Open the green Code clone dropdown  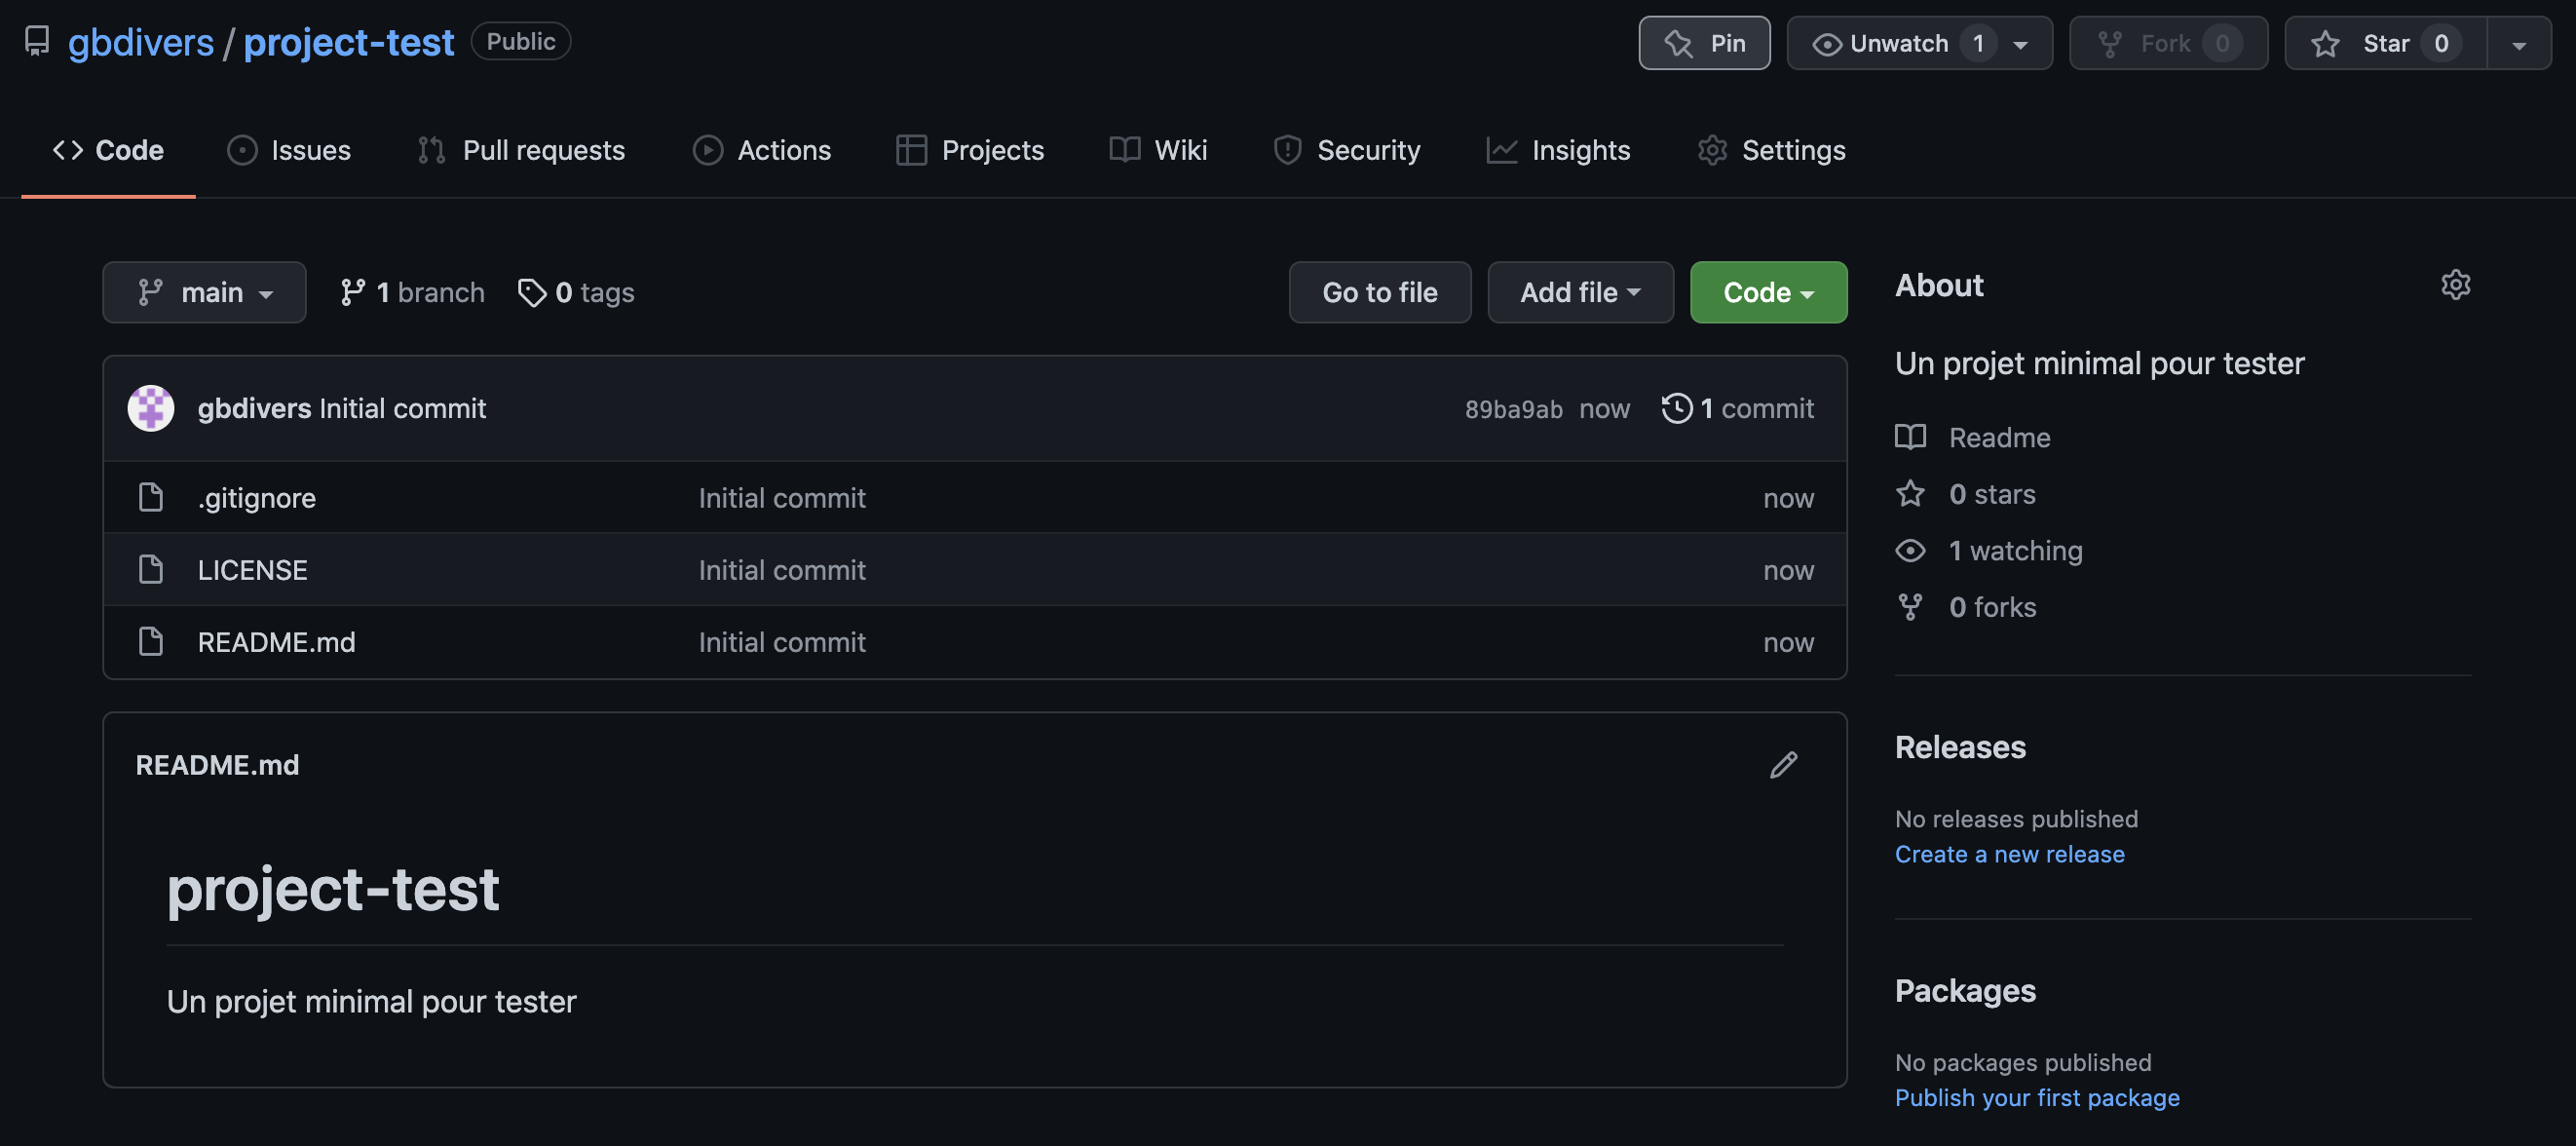1768,292
